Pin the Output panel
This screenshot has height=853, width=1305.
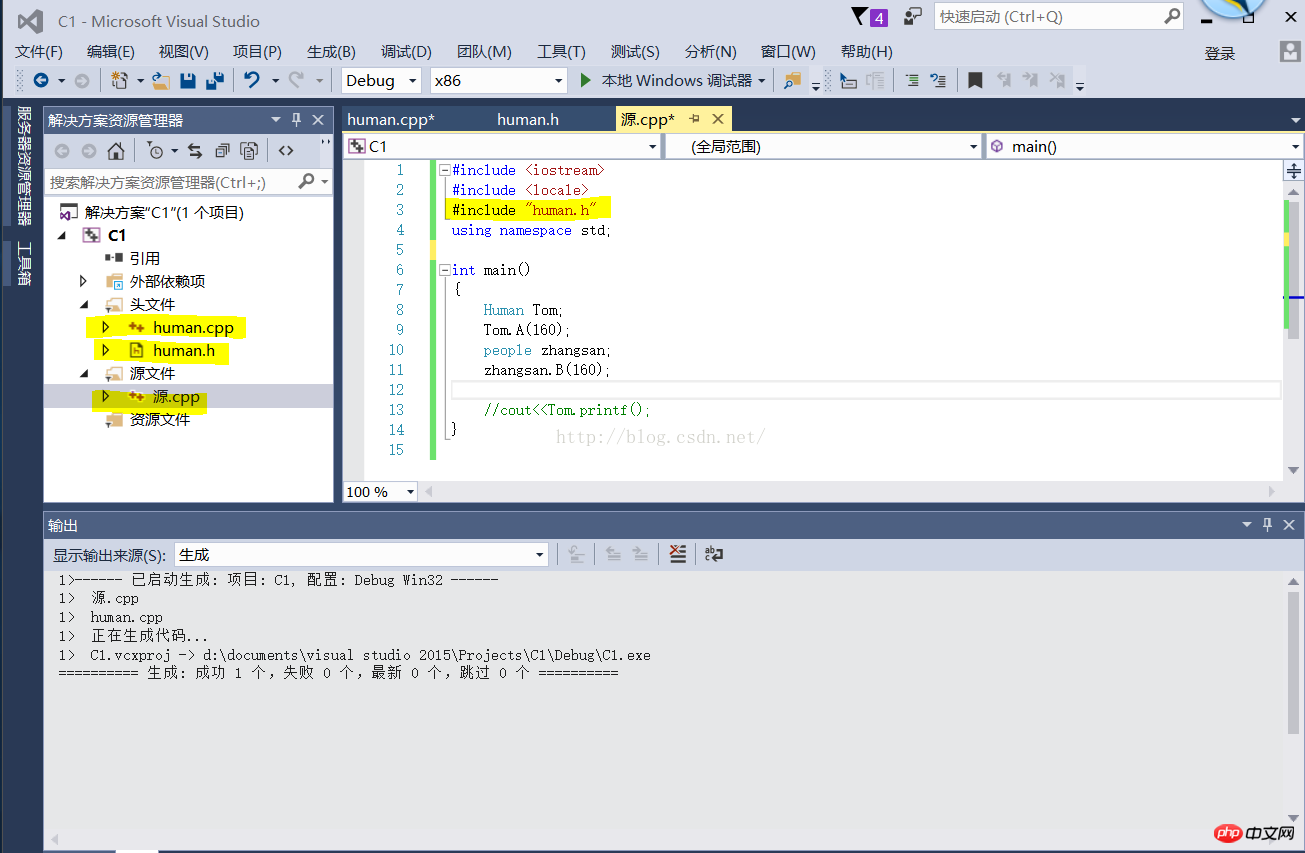point(1267,525)
